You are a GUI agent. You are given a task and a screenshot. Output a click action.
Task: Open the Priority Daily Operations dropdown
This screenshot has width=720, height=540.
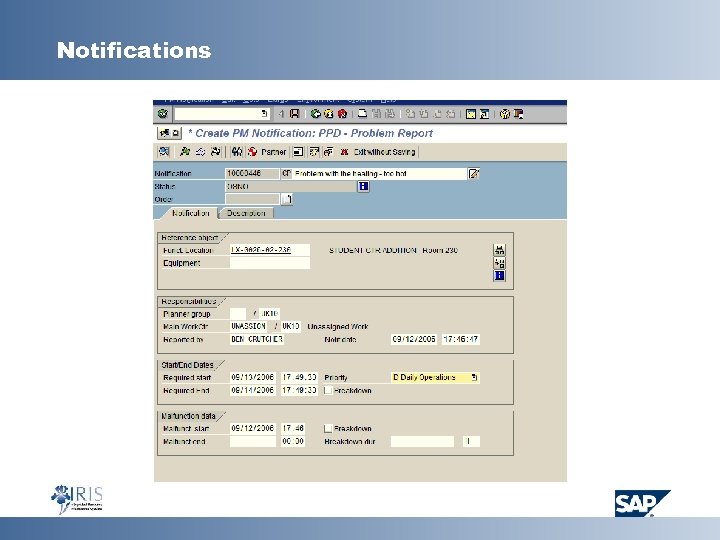(x=474, y=377)
